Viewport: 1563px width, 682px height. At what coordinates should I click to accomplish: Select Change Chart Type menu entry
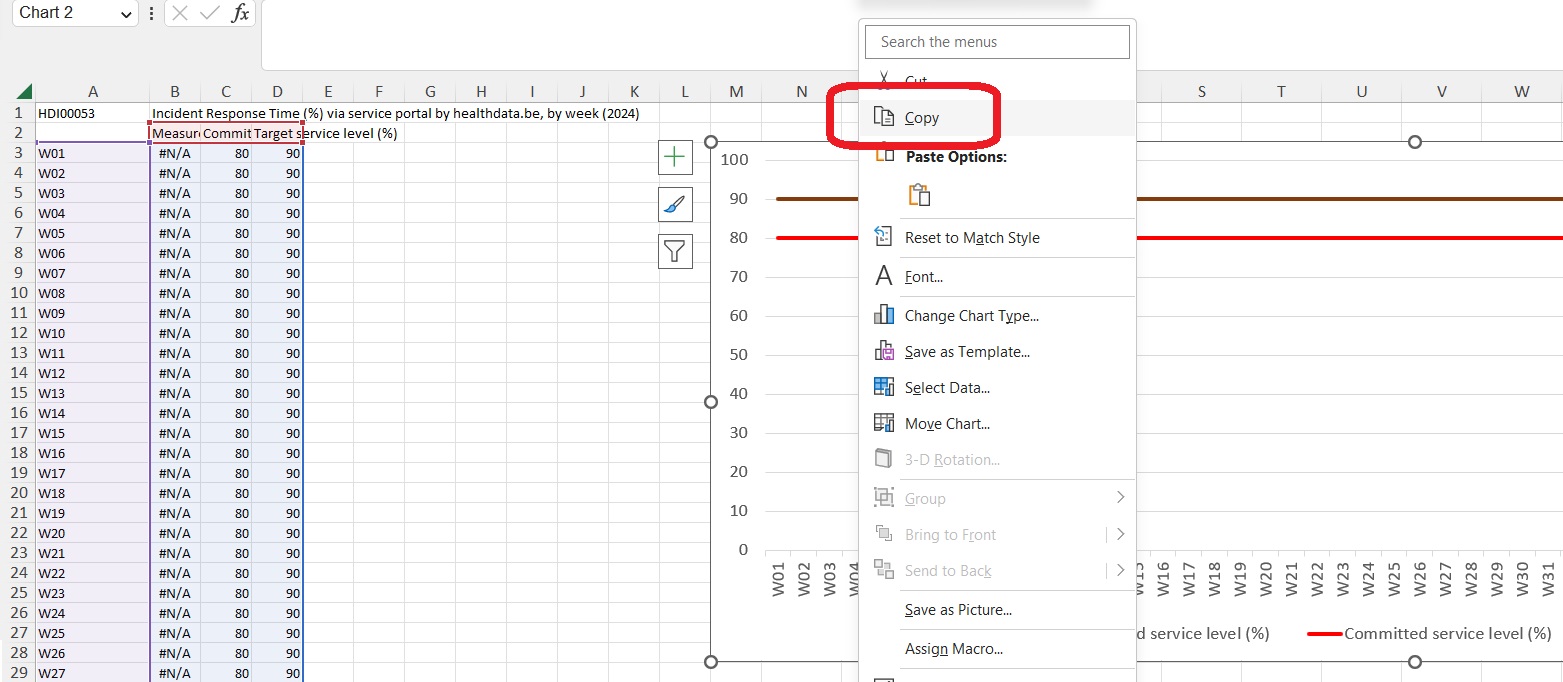pyautogui.click(x=971, y=316)
